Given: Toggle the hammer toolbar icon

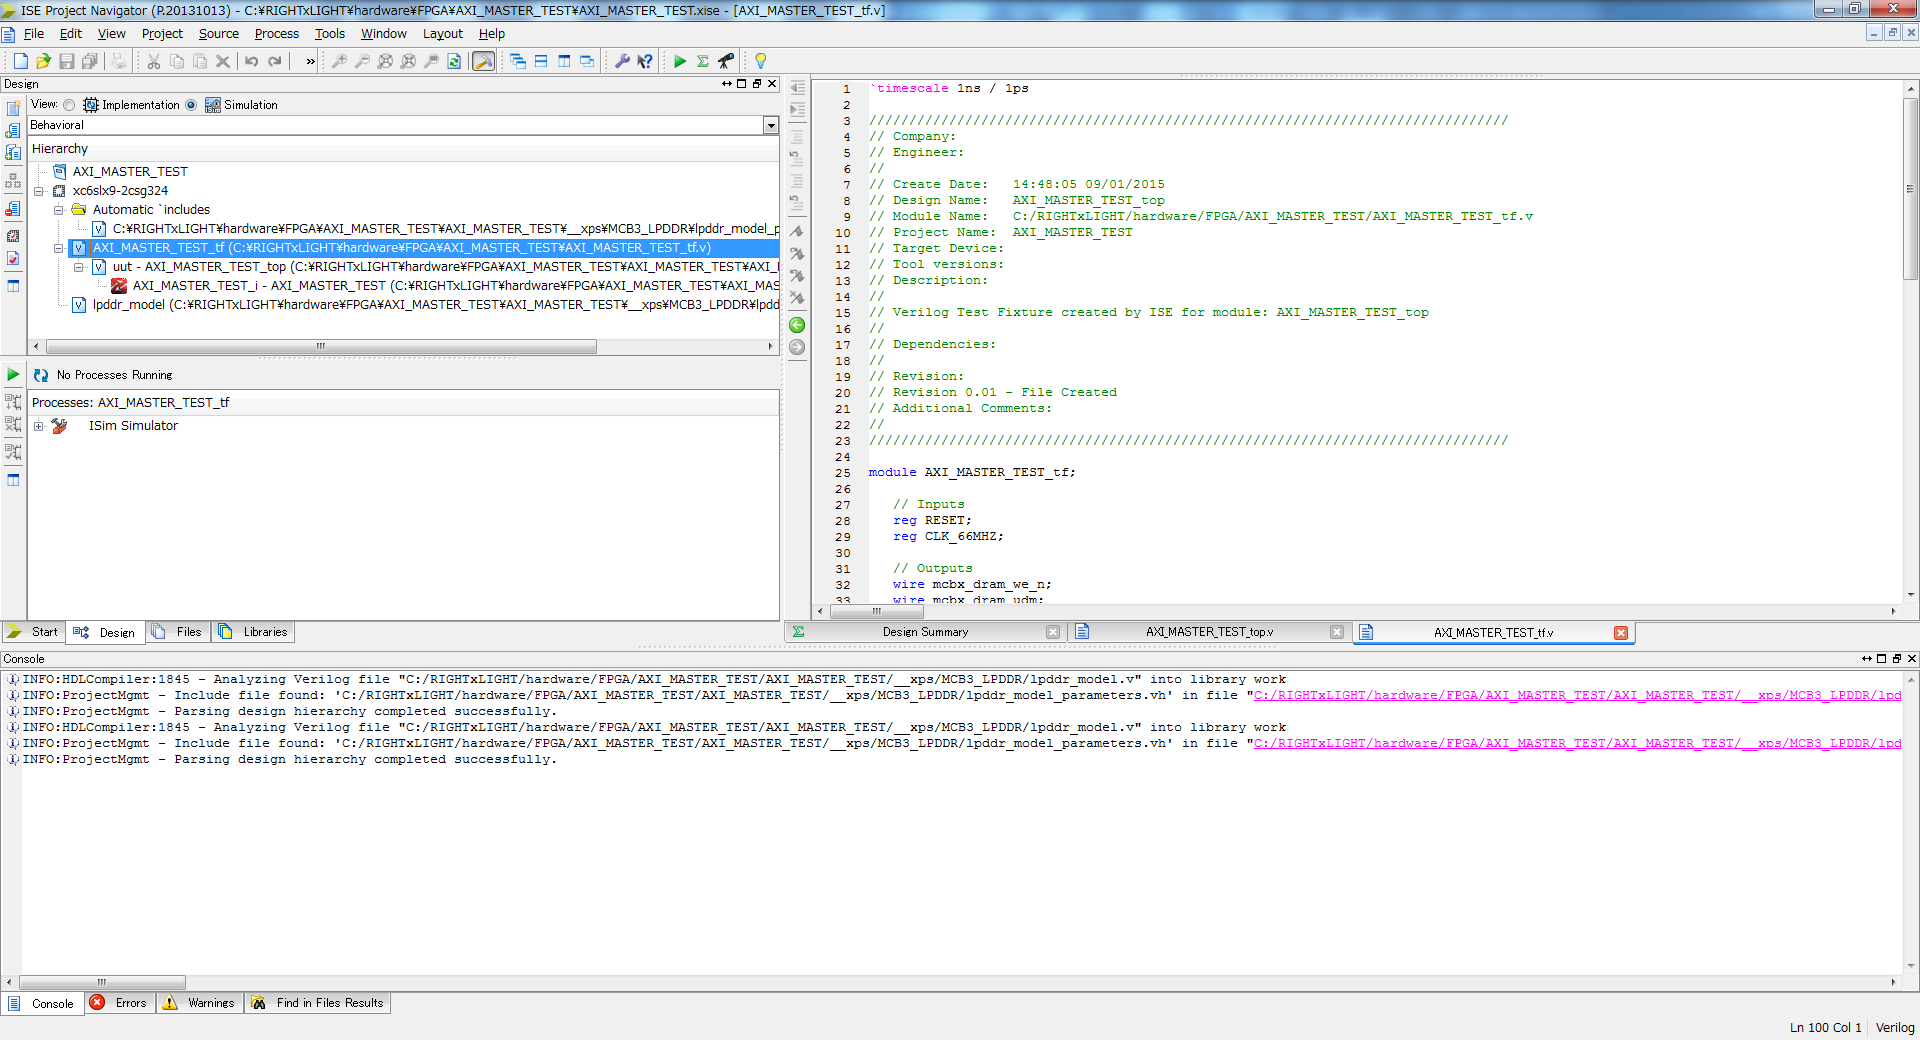Looking at the screenshot, I should [x=483, y=61].
